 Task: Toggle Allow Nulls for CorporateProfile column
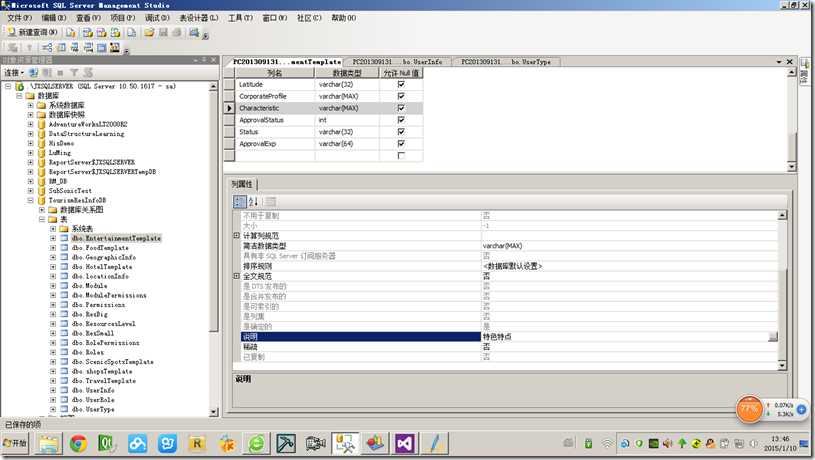point(401,96)
